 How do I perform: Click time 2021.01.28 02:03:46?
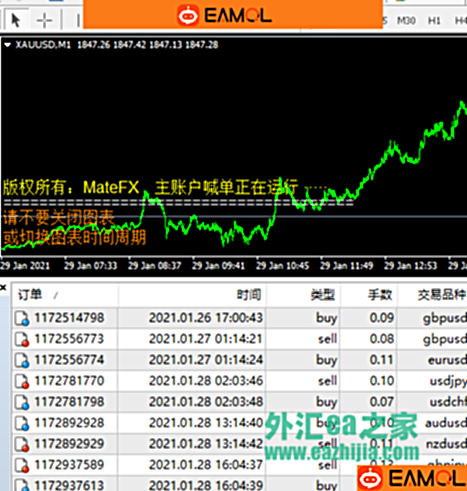(x=206, y=381)
